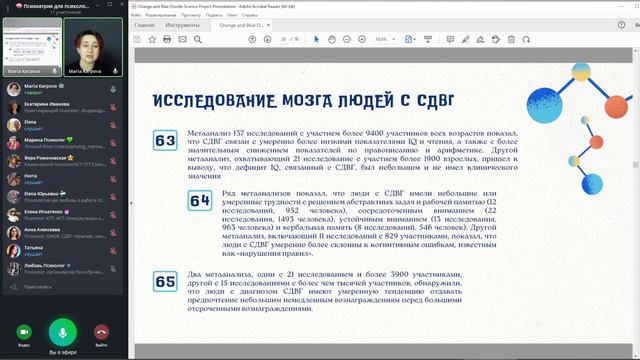The image size is (640, 360).
Task: Toggle the large green microphone button
Action: [62, 332]
